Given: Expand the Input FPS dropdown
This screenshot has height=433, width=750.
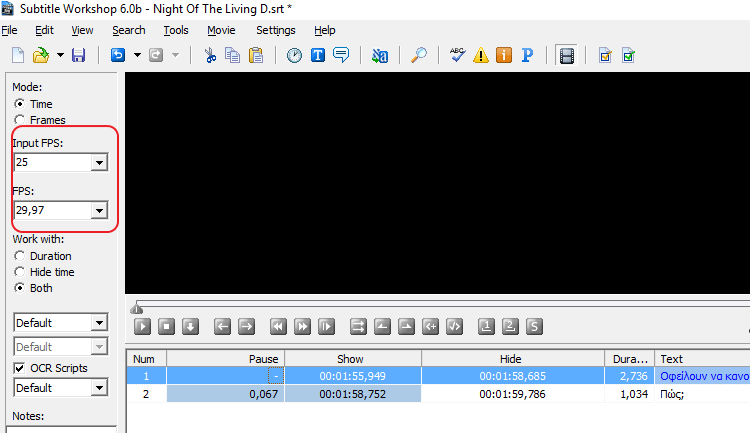Looking at the screenshot, I should tap(99, 162).
